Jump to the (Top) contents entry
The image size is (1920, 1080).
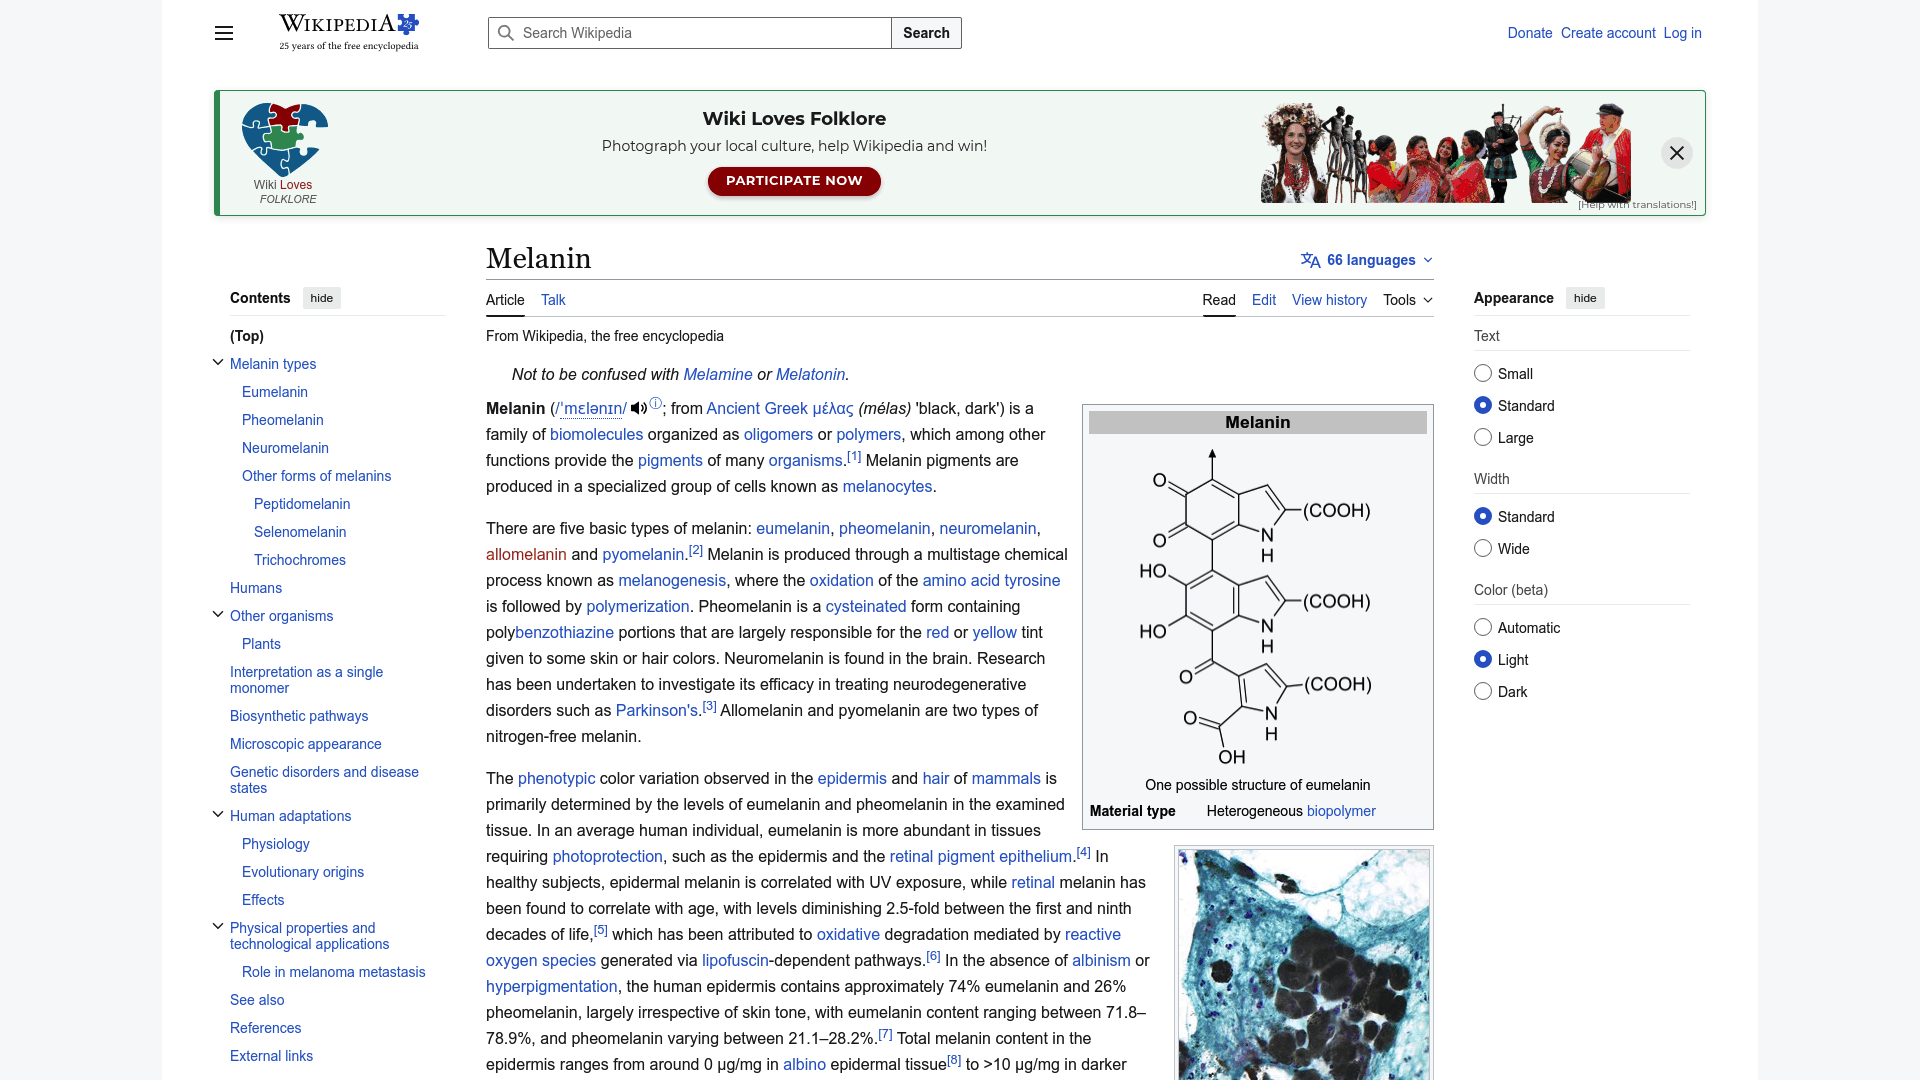pos(247,336)
